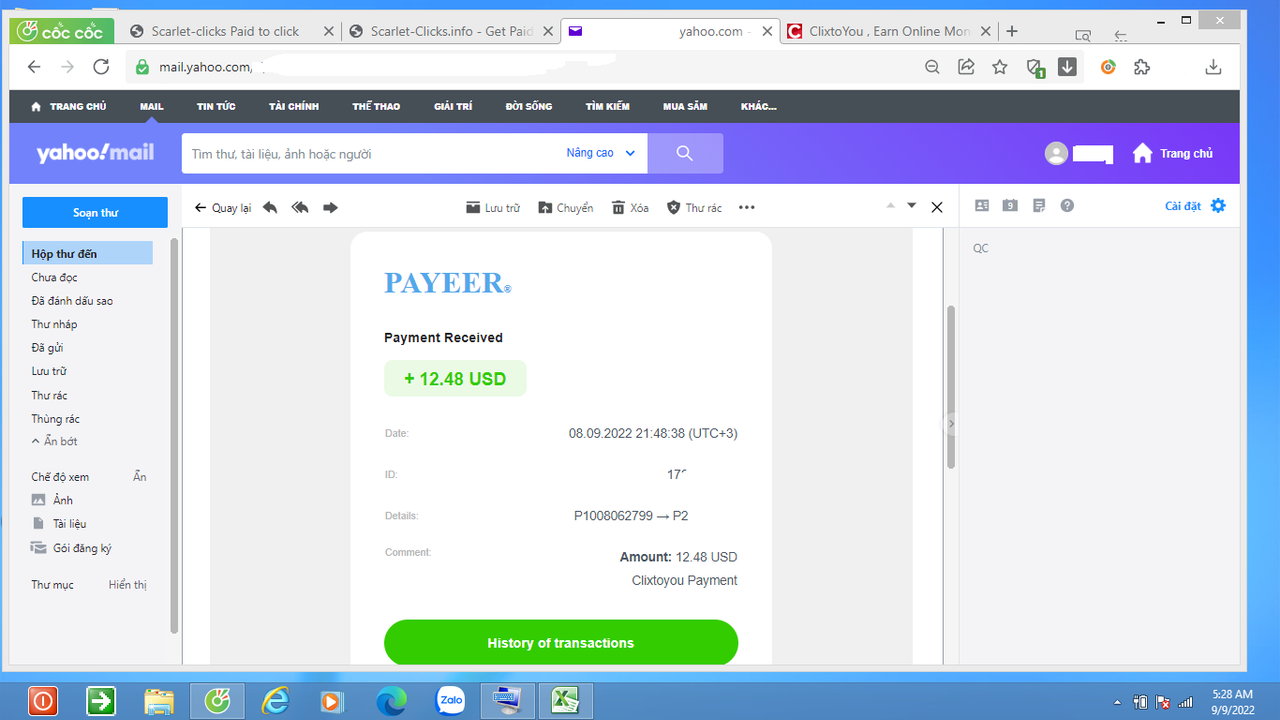Open the extensions puzzle piece icon
The image size is (1280, 720).
point(1142,67)
